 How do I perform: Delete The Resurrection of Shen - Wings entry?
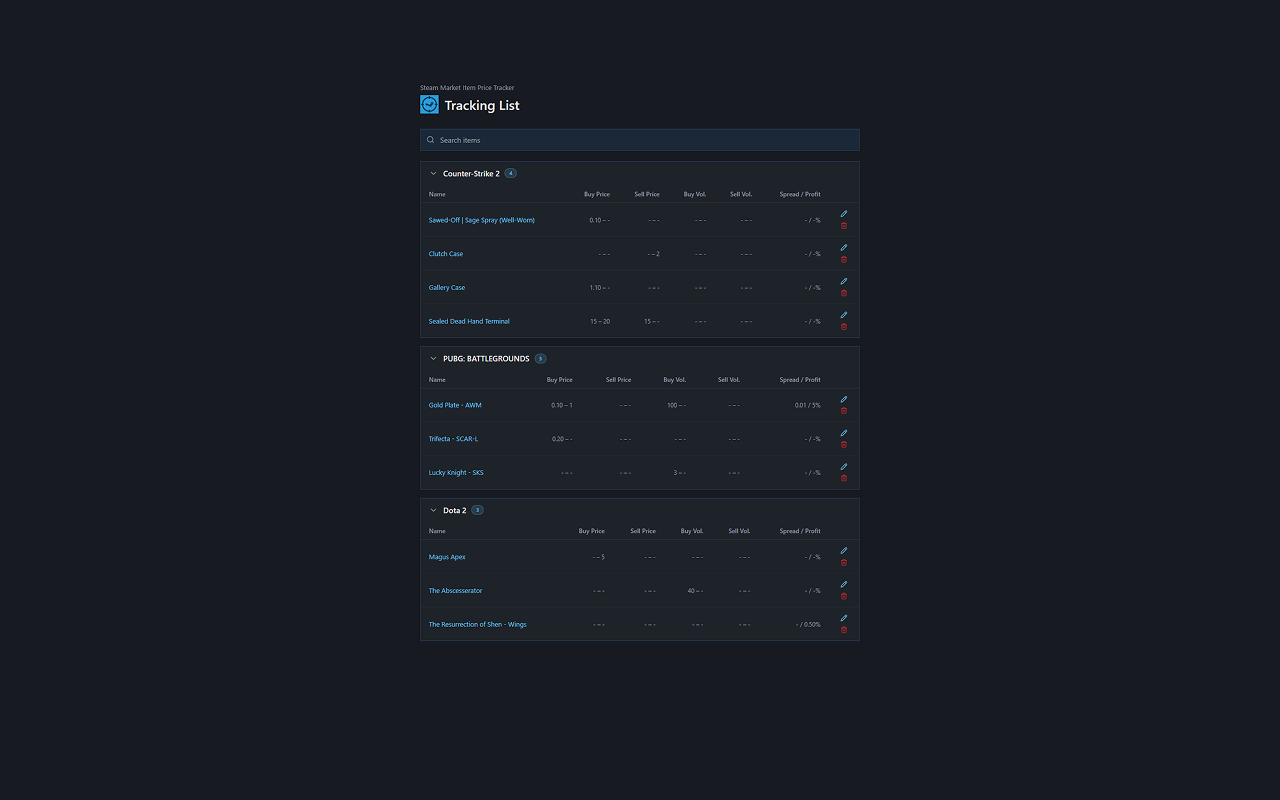(x=844, y=630)
